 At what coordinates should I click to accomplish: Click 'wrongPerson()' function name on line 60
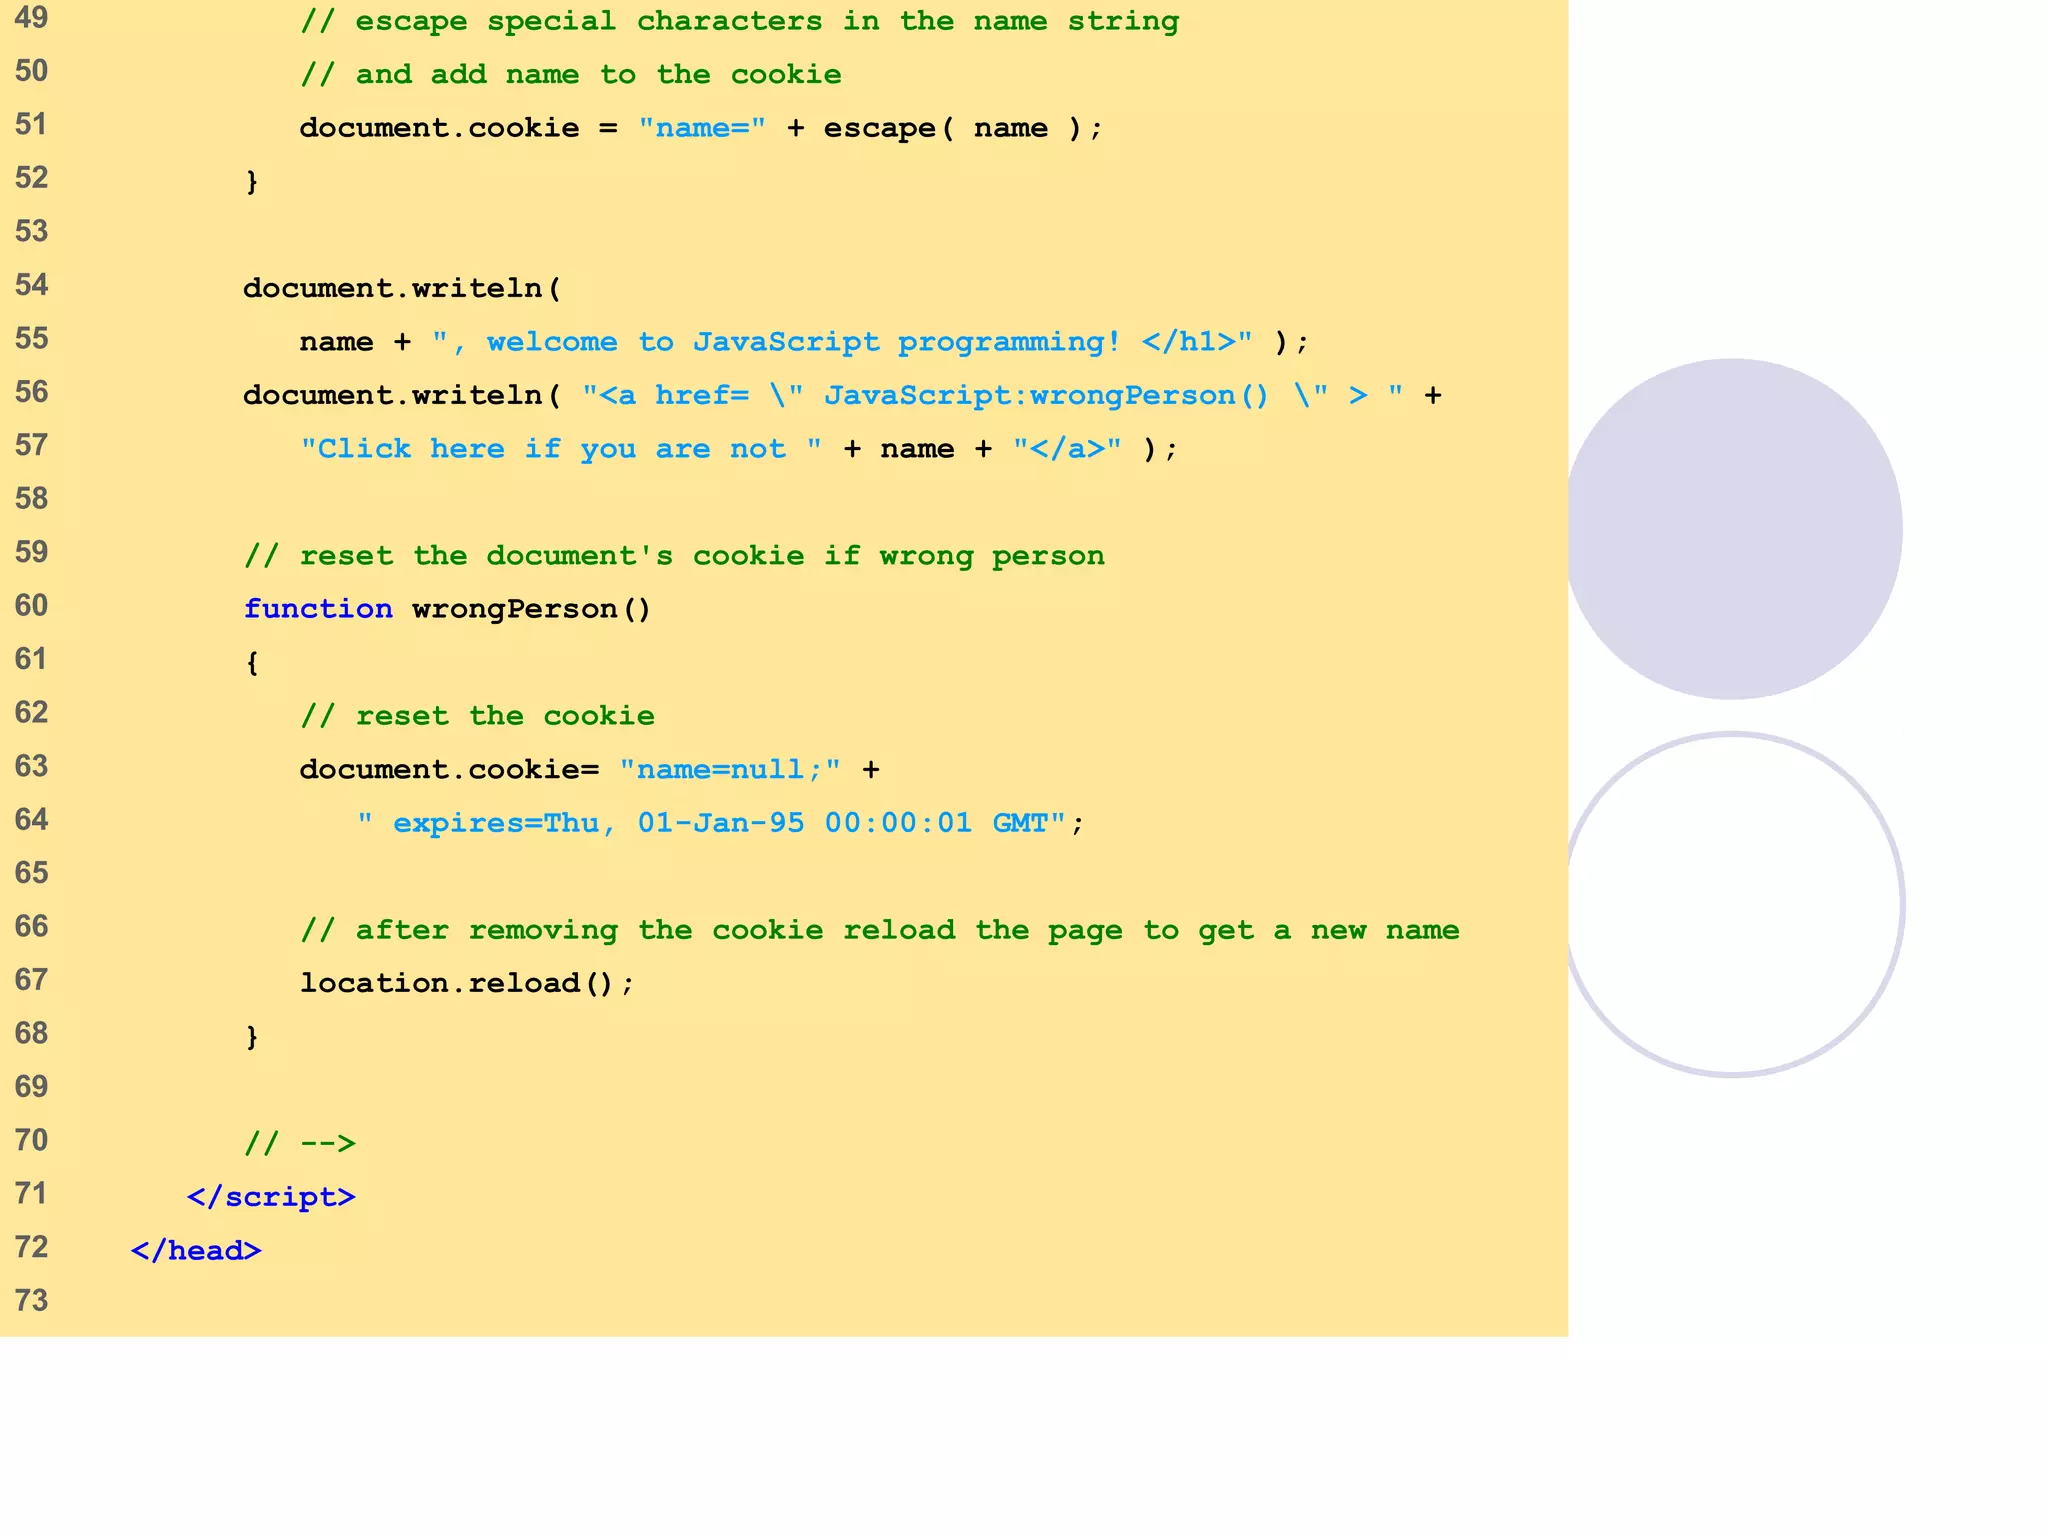pyautogui.click(x=531, y=609)
